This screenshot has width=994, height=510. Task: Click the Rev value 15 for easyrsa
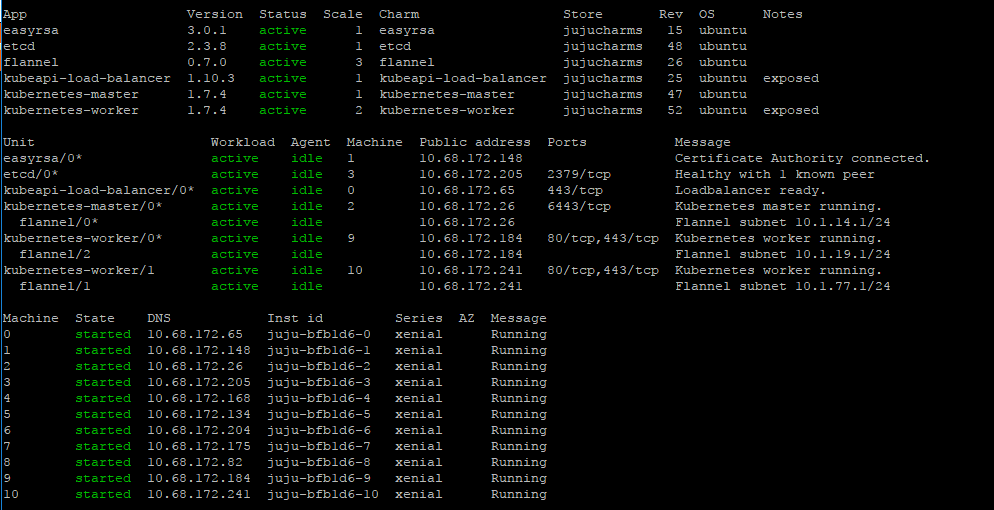point(674,30)
